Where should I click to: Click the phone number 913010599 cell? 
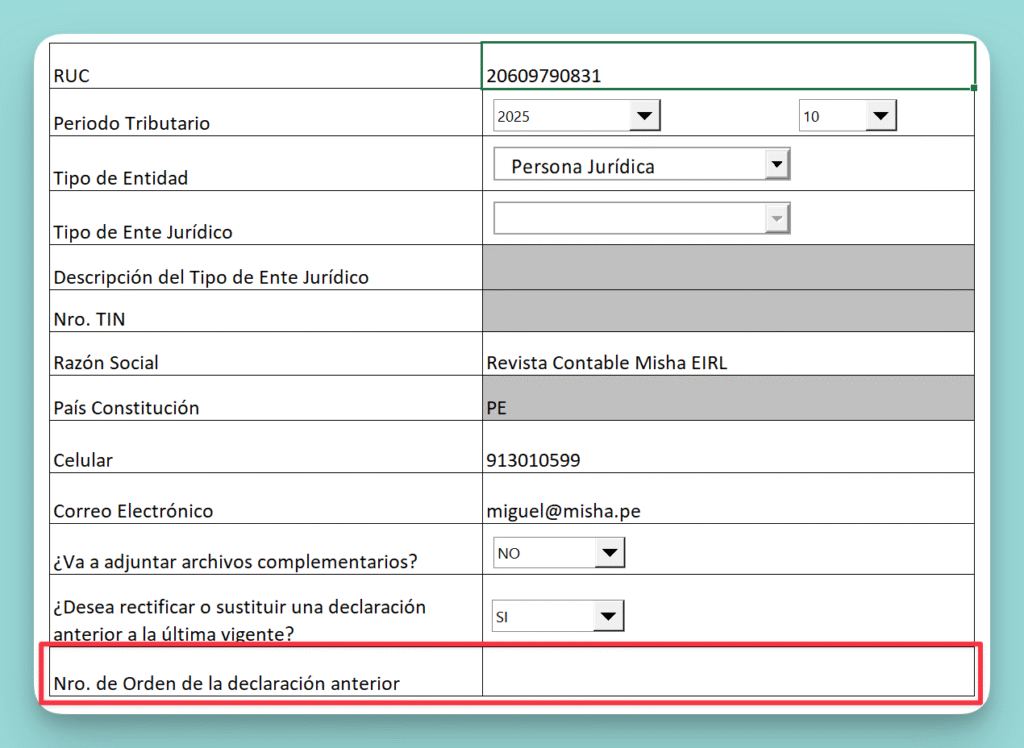(727, 447)
